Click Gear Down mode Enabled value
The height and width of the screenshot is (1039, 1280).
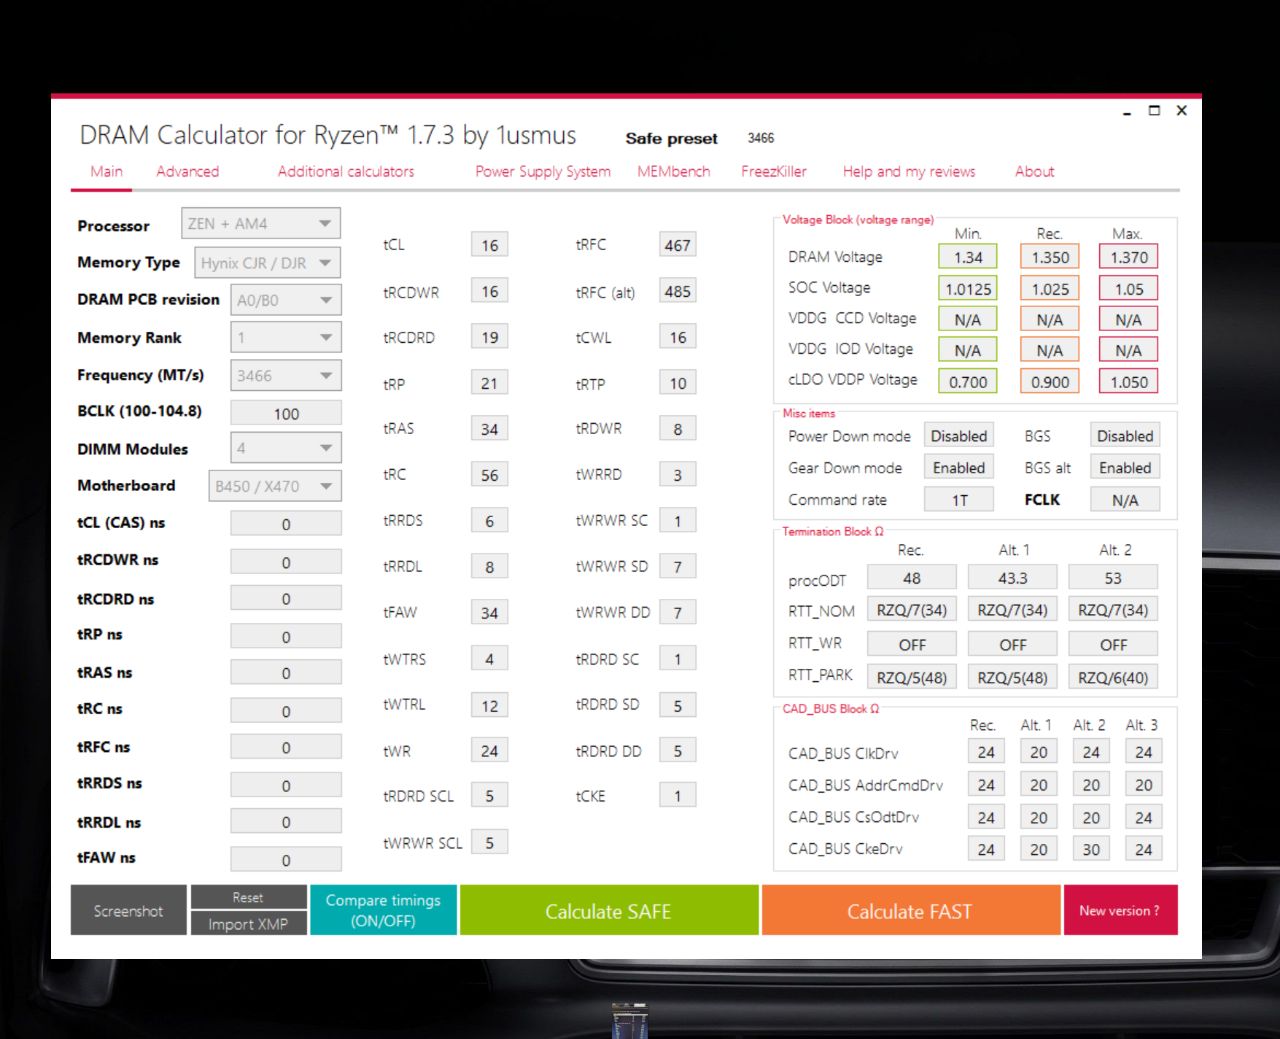tap(959, 467)
